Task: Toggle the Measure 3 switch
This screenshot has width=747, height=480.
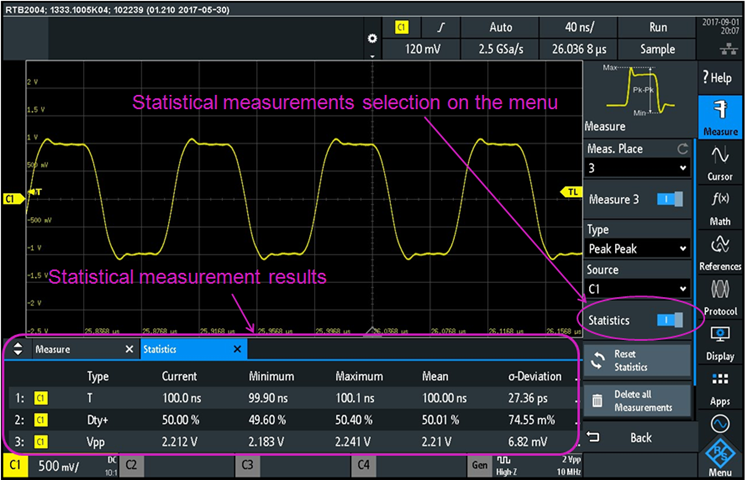Action: point(670,199)
